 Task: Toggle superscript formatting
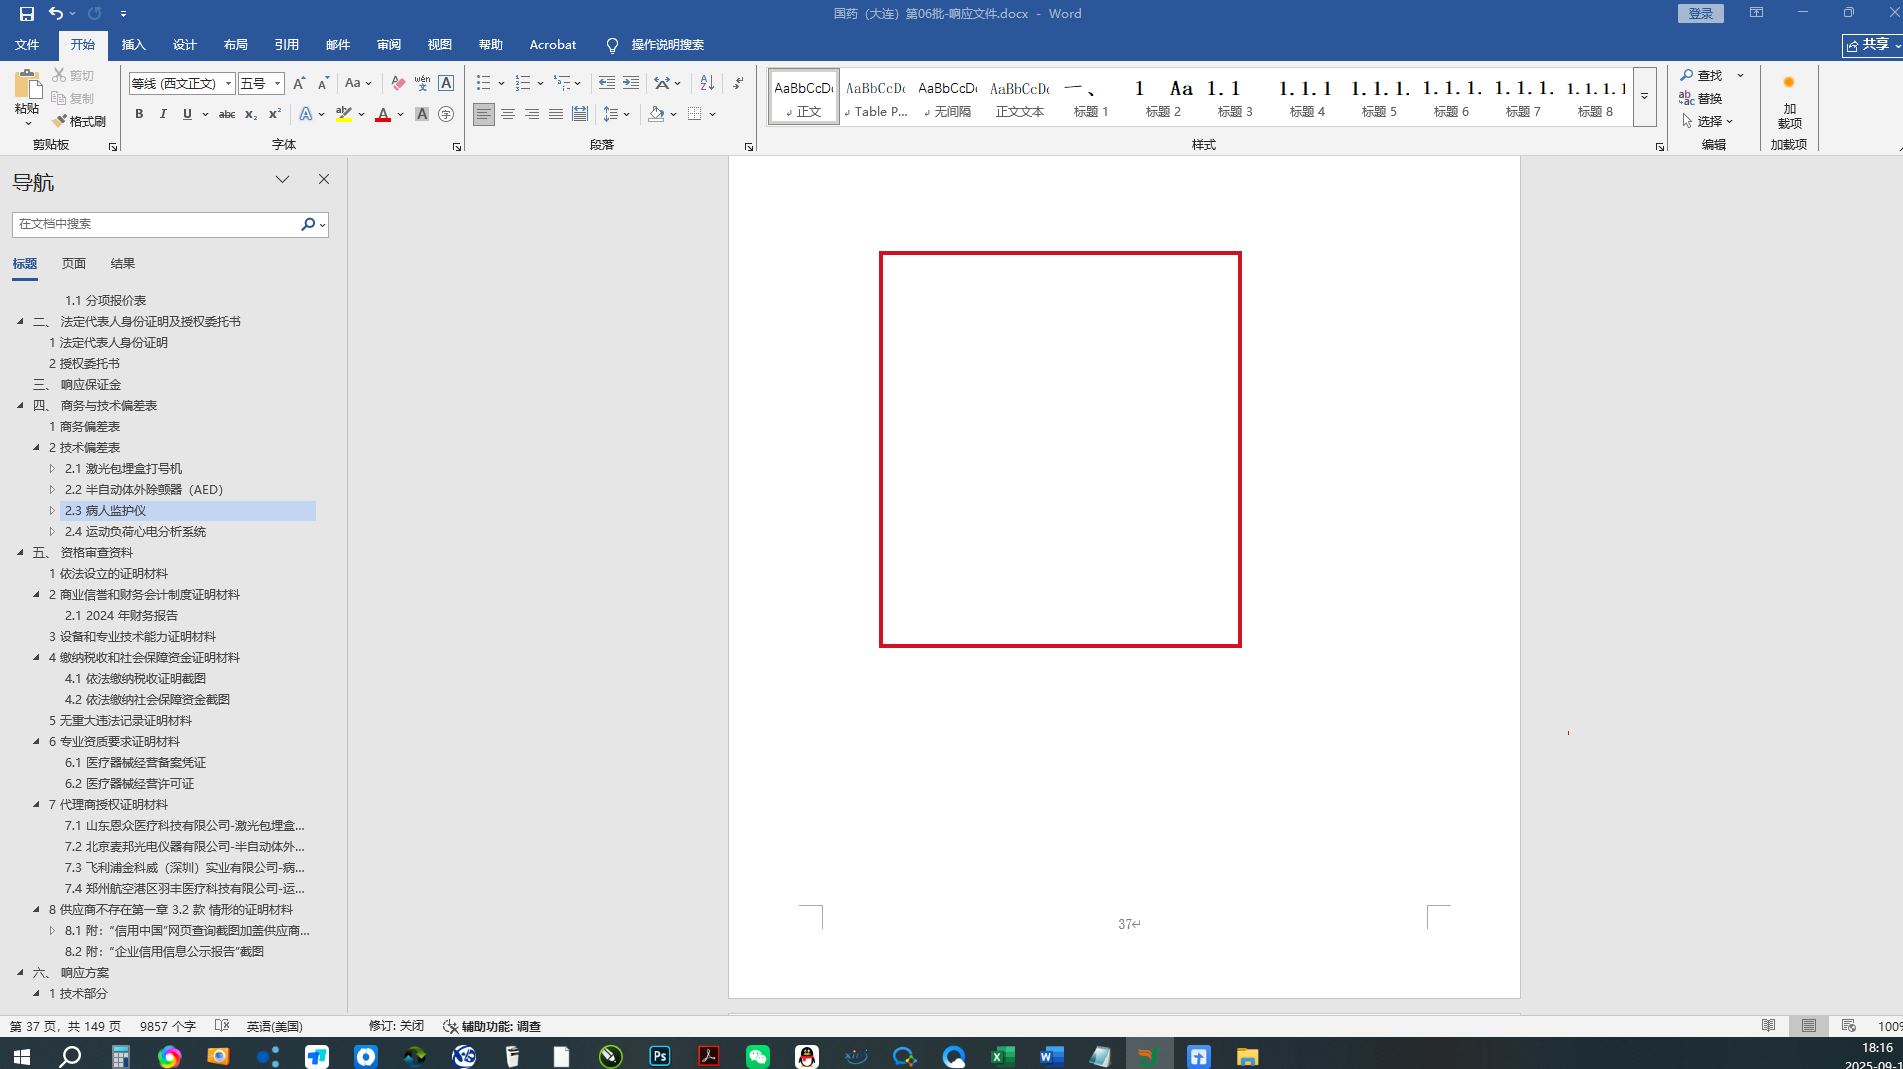pyautogui.click(x=275, y=114)
